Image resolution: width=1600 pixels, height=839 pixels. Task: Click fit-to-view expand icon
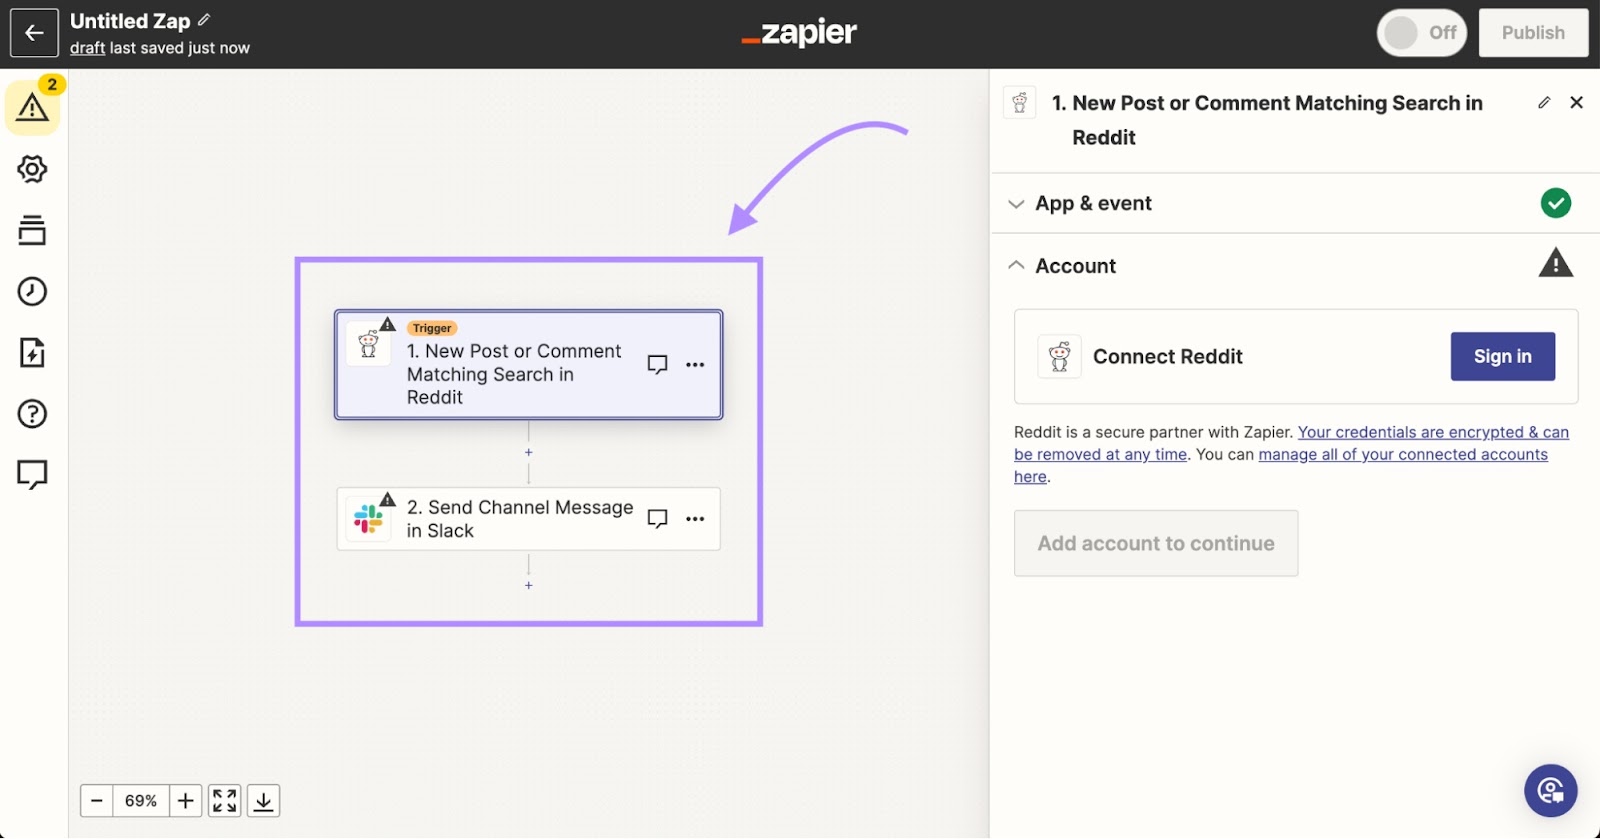[x=225, y=801]
